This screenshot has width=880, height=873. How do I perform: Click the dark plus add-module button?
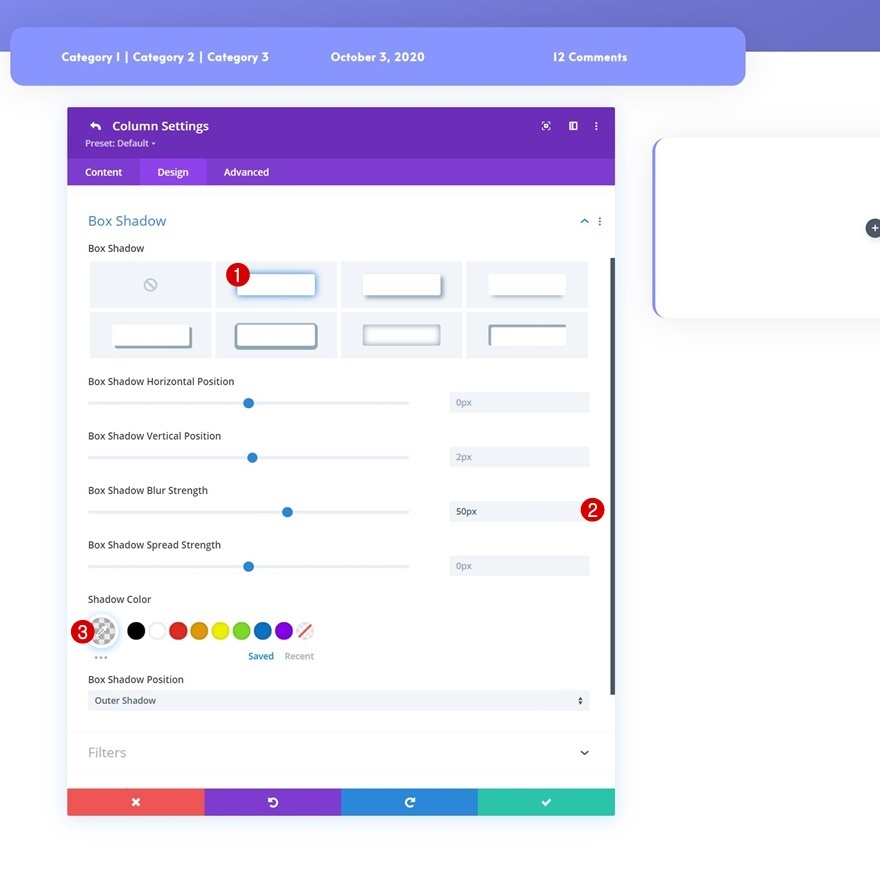click(x=873, y=228)
